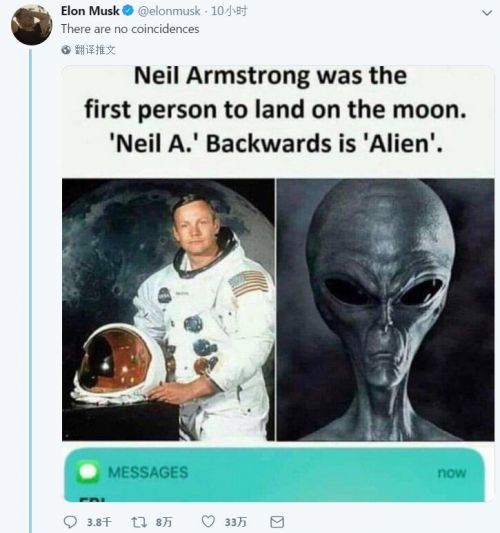
Task: Share tweet via envelope icon
Action: pos(277,522)
